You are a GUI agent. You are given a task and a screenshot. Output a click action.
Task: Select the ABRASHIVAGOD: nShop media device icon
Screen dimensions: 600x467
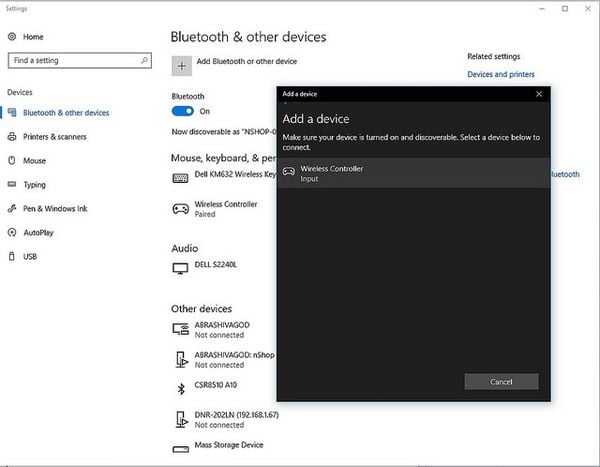[x=181, y=359]
